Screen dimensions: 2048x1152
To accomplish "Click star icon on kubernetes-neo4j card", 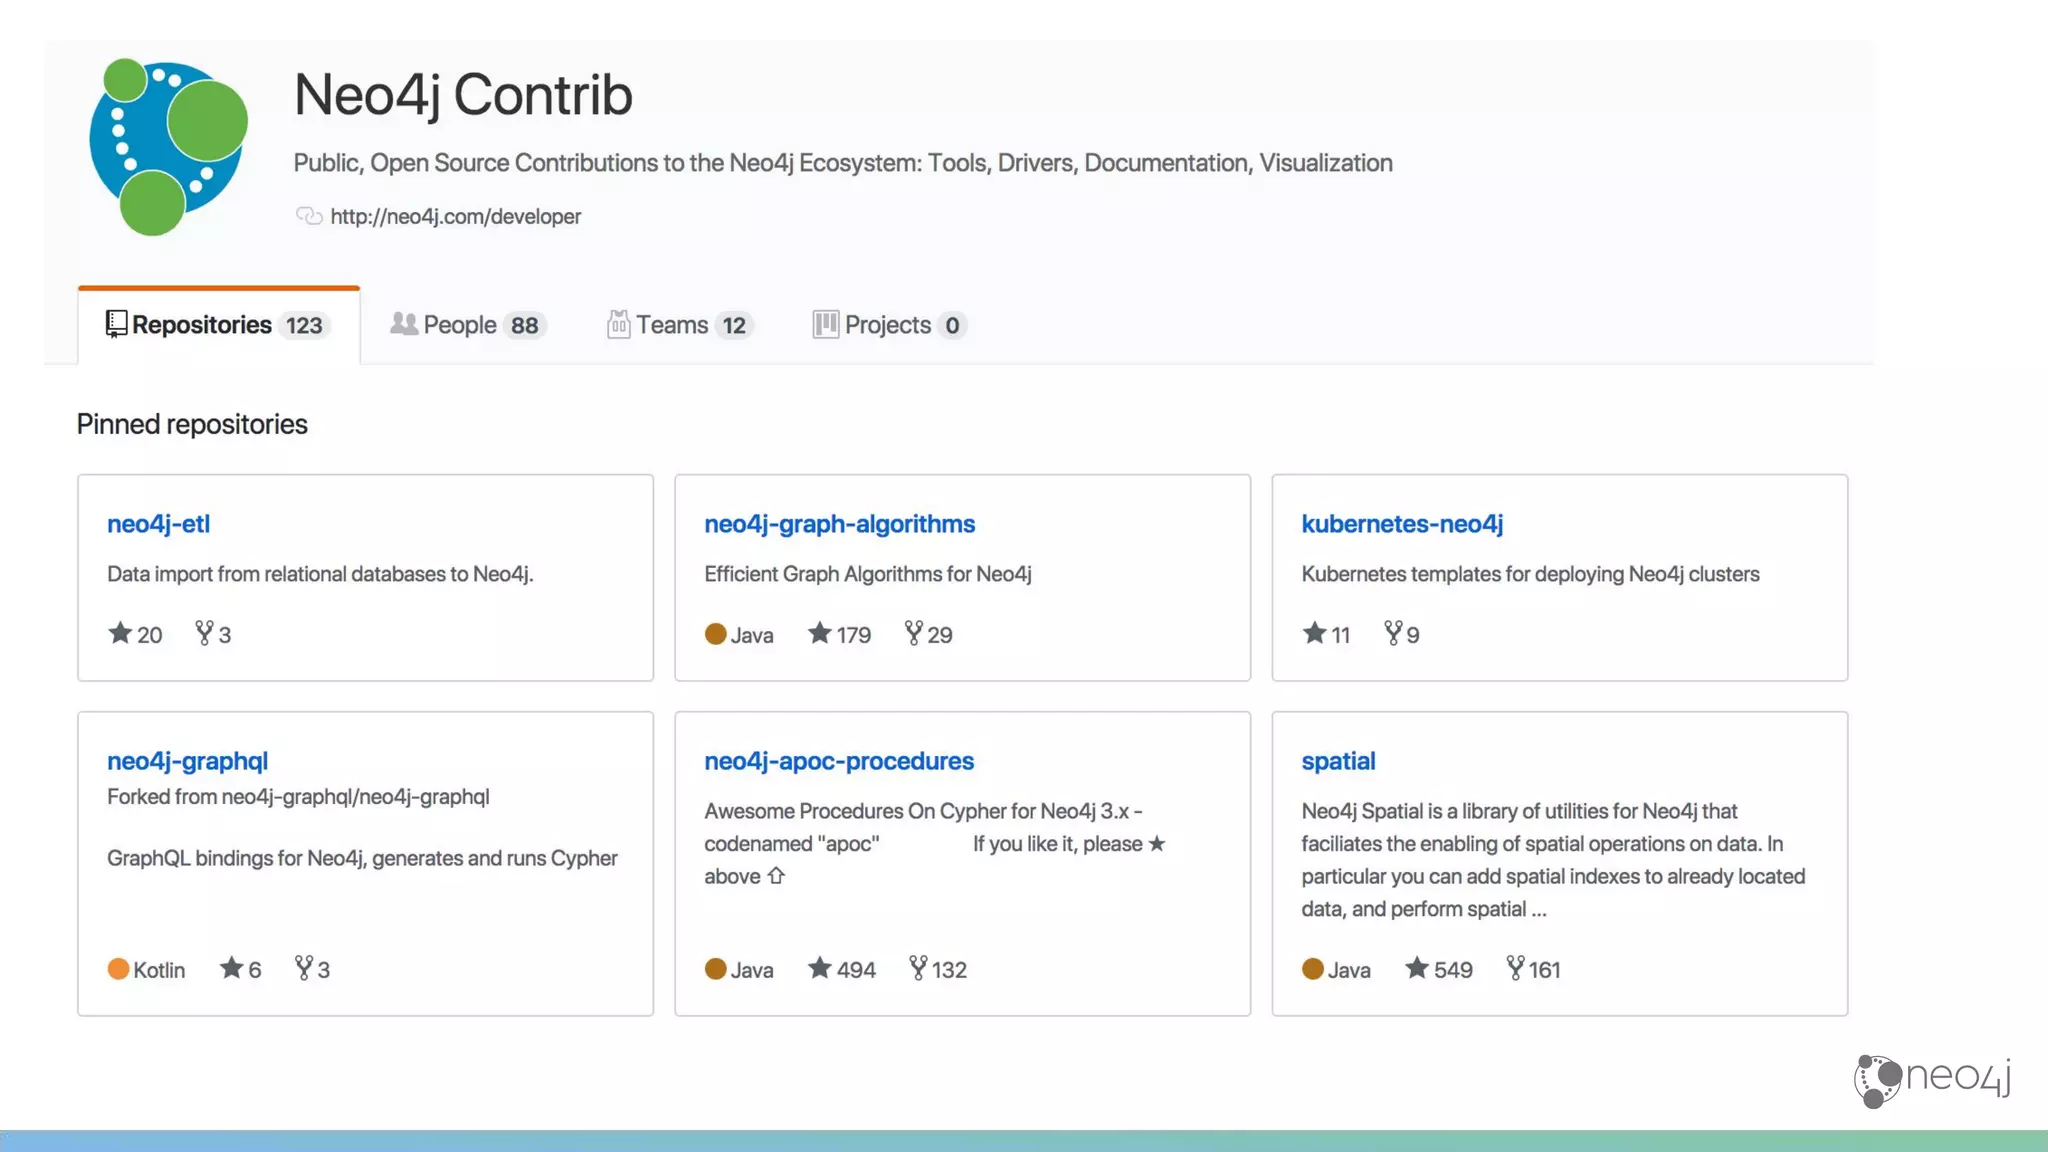I will pos(1314,633).
